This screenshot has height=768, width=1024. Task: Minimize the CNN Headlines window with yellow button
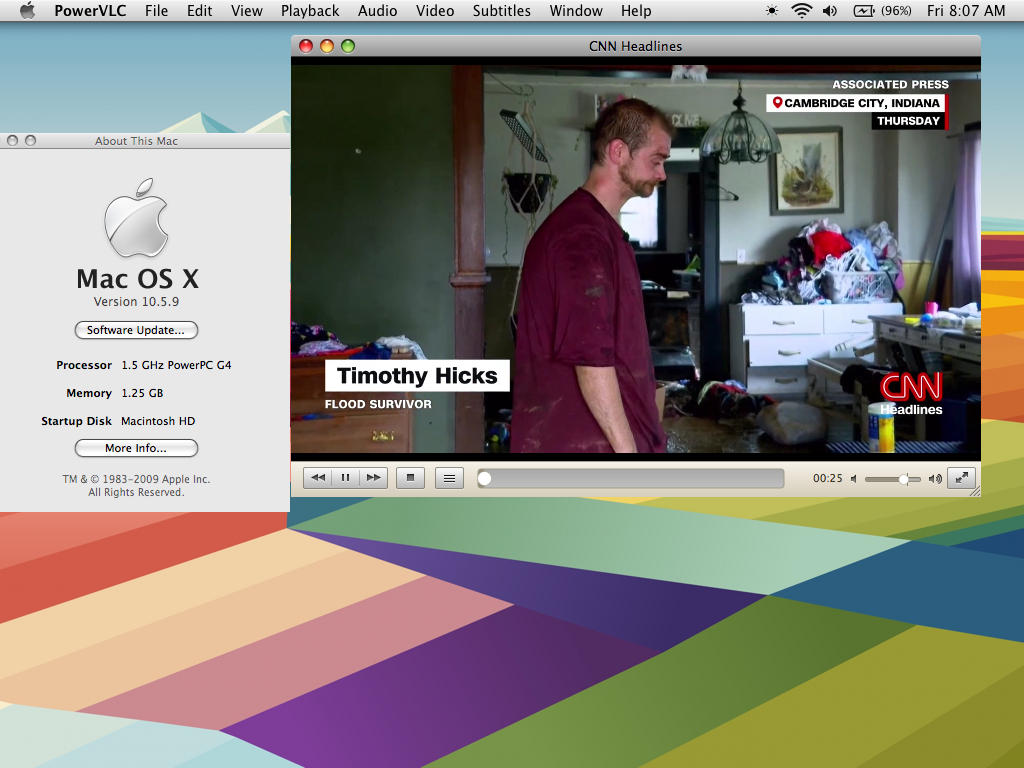click(x=327, y=46)
